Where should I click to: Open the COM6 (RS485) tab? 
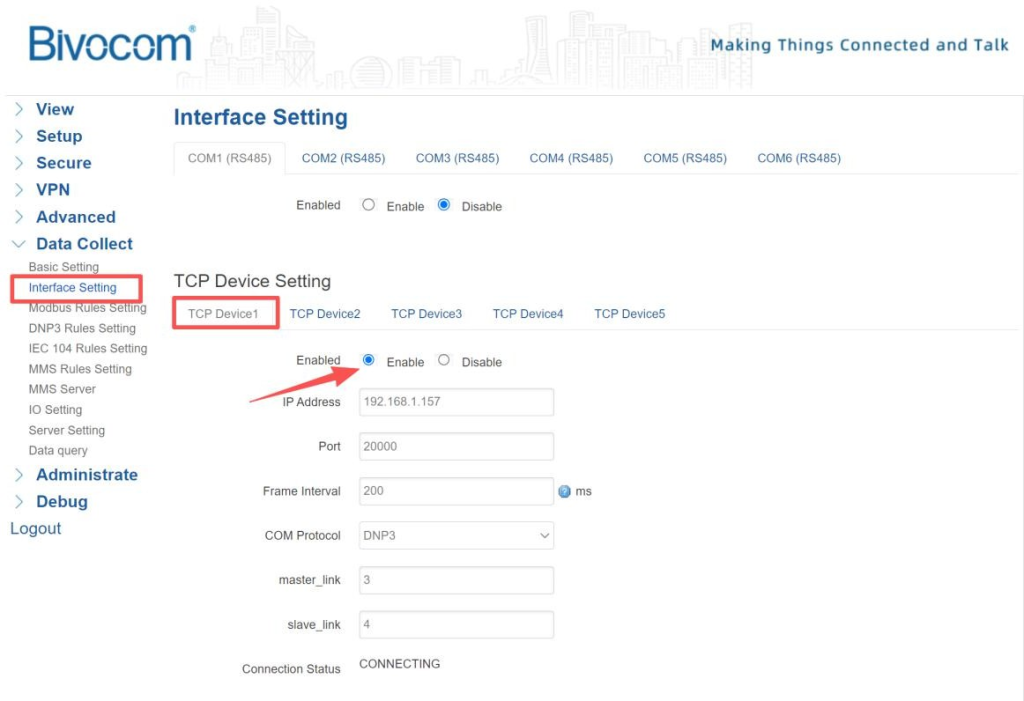tap(798, 158)
